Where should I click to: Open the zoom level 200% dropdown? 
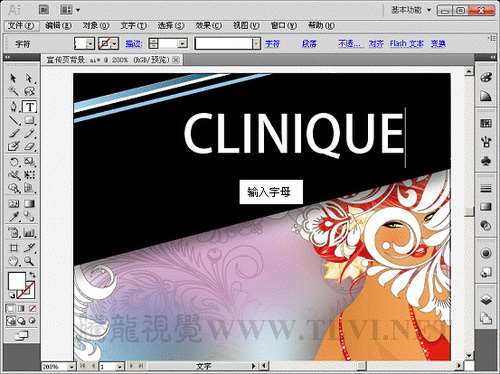pos(71,367)
